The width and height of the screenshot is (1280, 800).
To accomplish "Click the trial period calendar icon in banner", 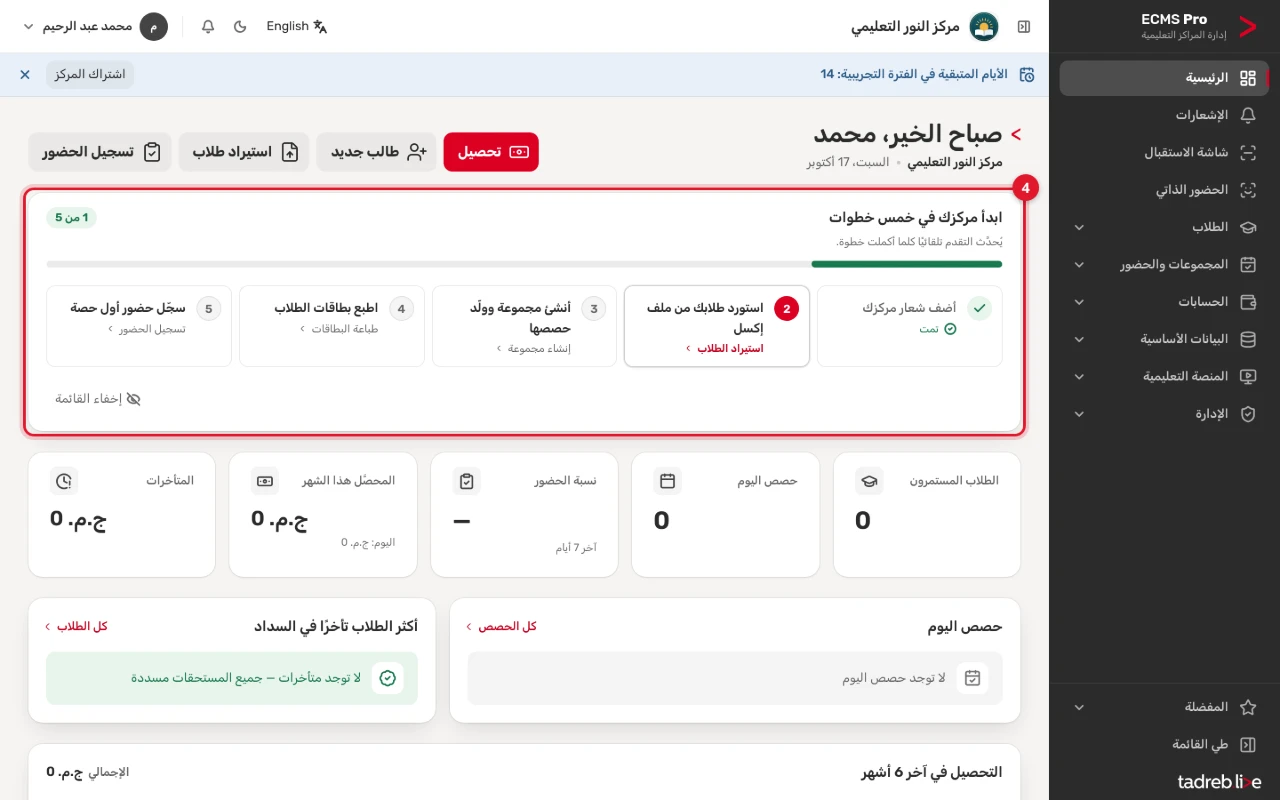I will pyautogui.click(x=1027, y=75).
